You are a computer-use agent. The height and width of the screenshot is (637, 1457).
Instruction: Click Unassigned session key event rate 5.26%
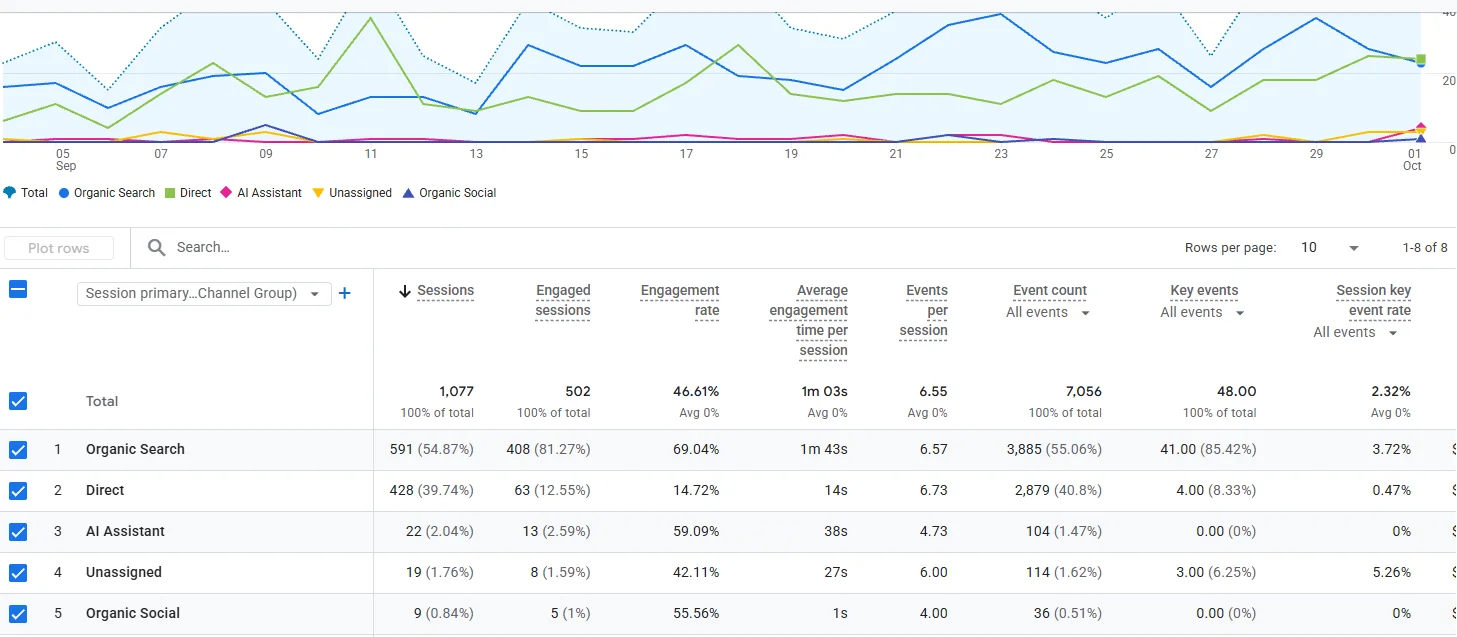click(1392, 573)
